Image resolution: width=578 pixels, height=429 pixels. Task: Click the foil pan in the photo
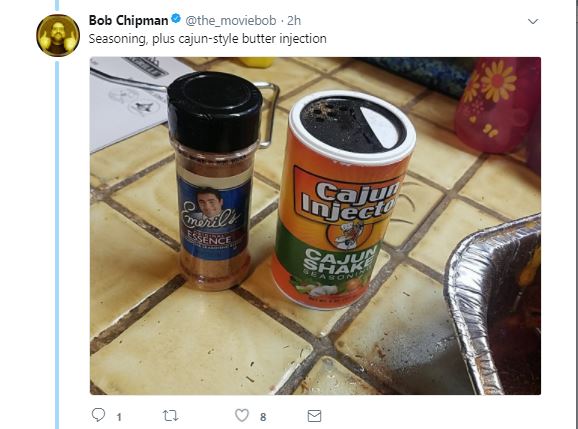(x=493, y=306)
